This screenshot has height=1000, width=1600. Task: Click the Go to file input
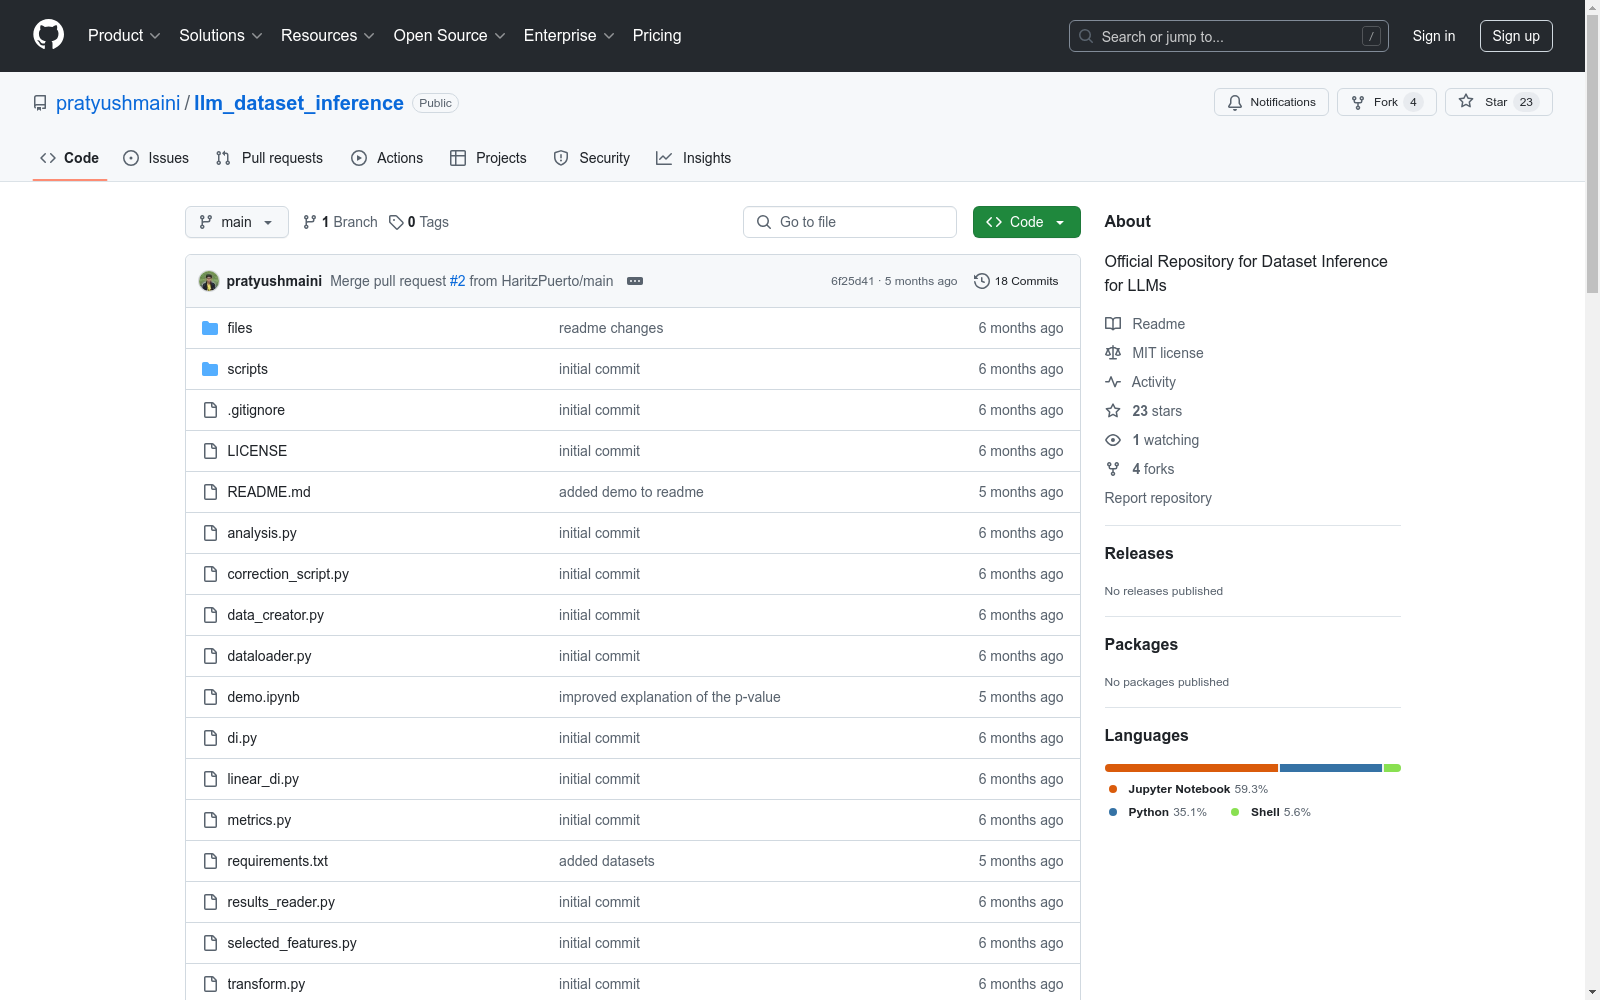850,222
